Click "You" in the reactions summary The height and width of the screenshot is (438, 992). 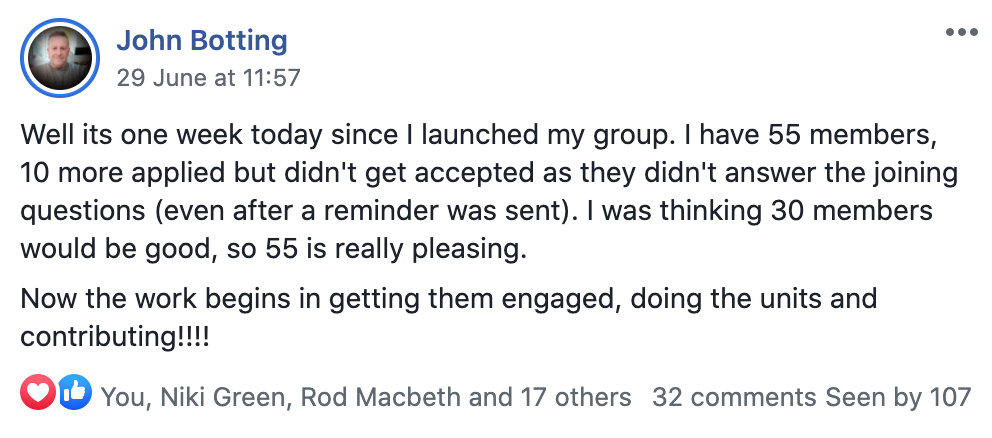tap(124, 397)
